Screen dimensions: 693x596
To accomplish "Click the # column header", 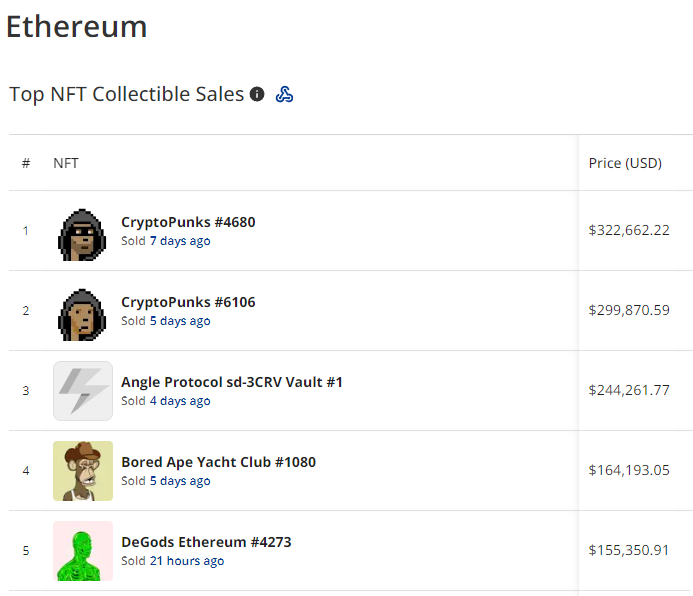I will click(26, 163).
